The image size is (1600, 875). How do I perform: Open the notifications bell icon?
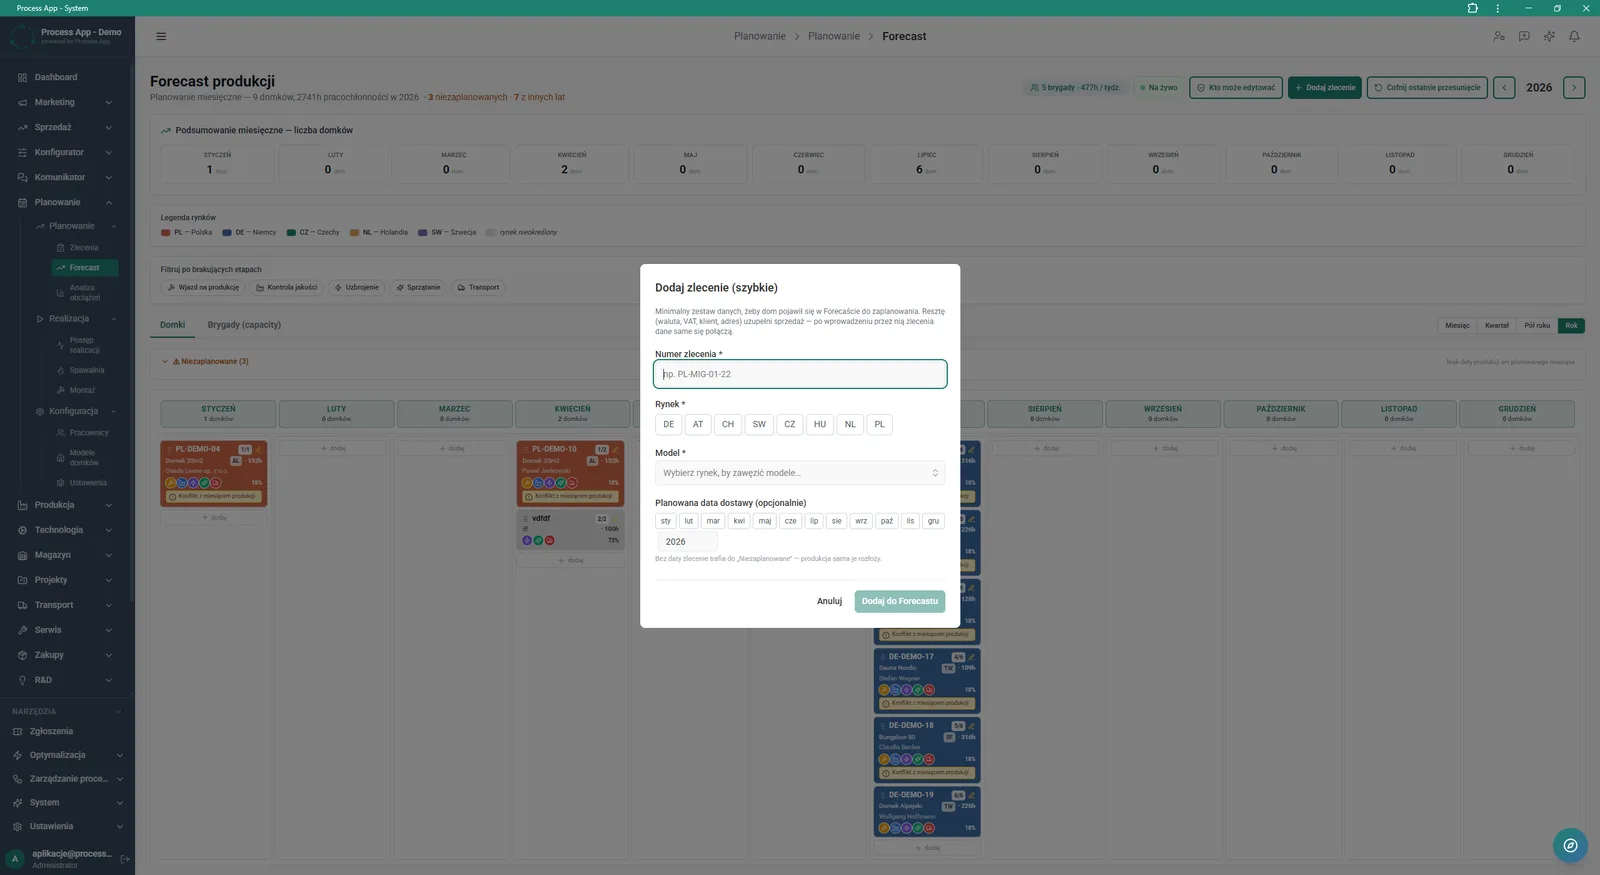click(x=1574, y=36)
